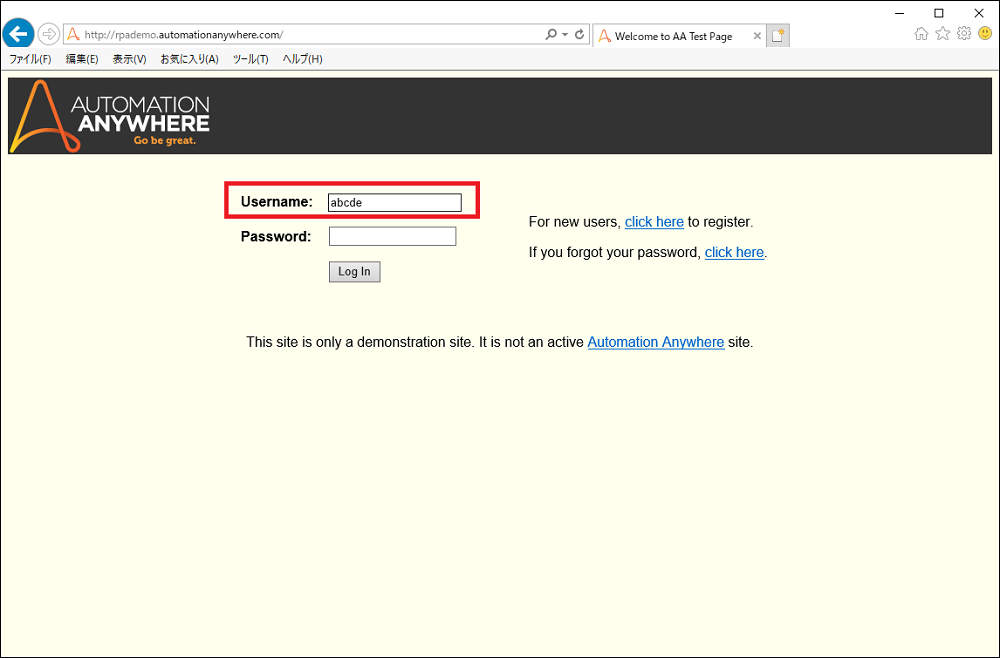The width and height of the screenshot is (1000, 658).
Task: Open the address bar autocomplete dropdown arrow
Action: pos(564,33)
